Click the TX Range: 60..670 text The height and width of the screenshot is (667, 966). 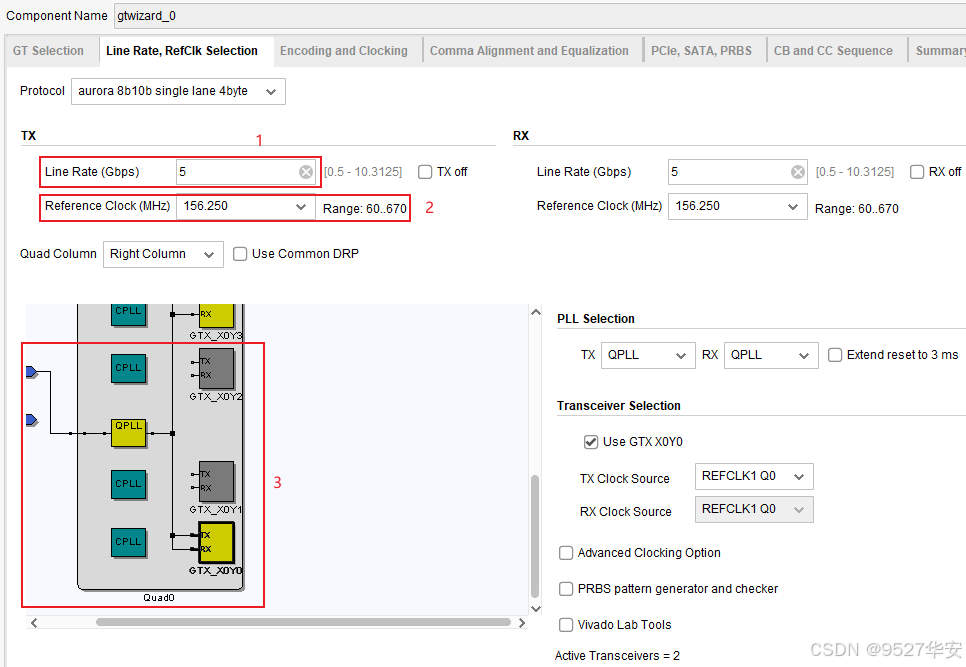tap(365, 209)
